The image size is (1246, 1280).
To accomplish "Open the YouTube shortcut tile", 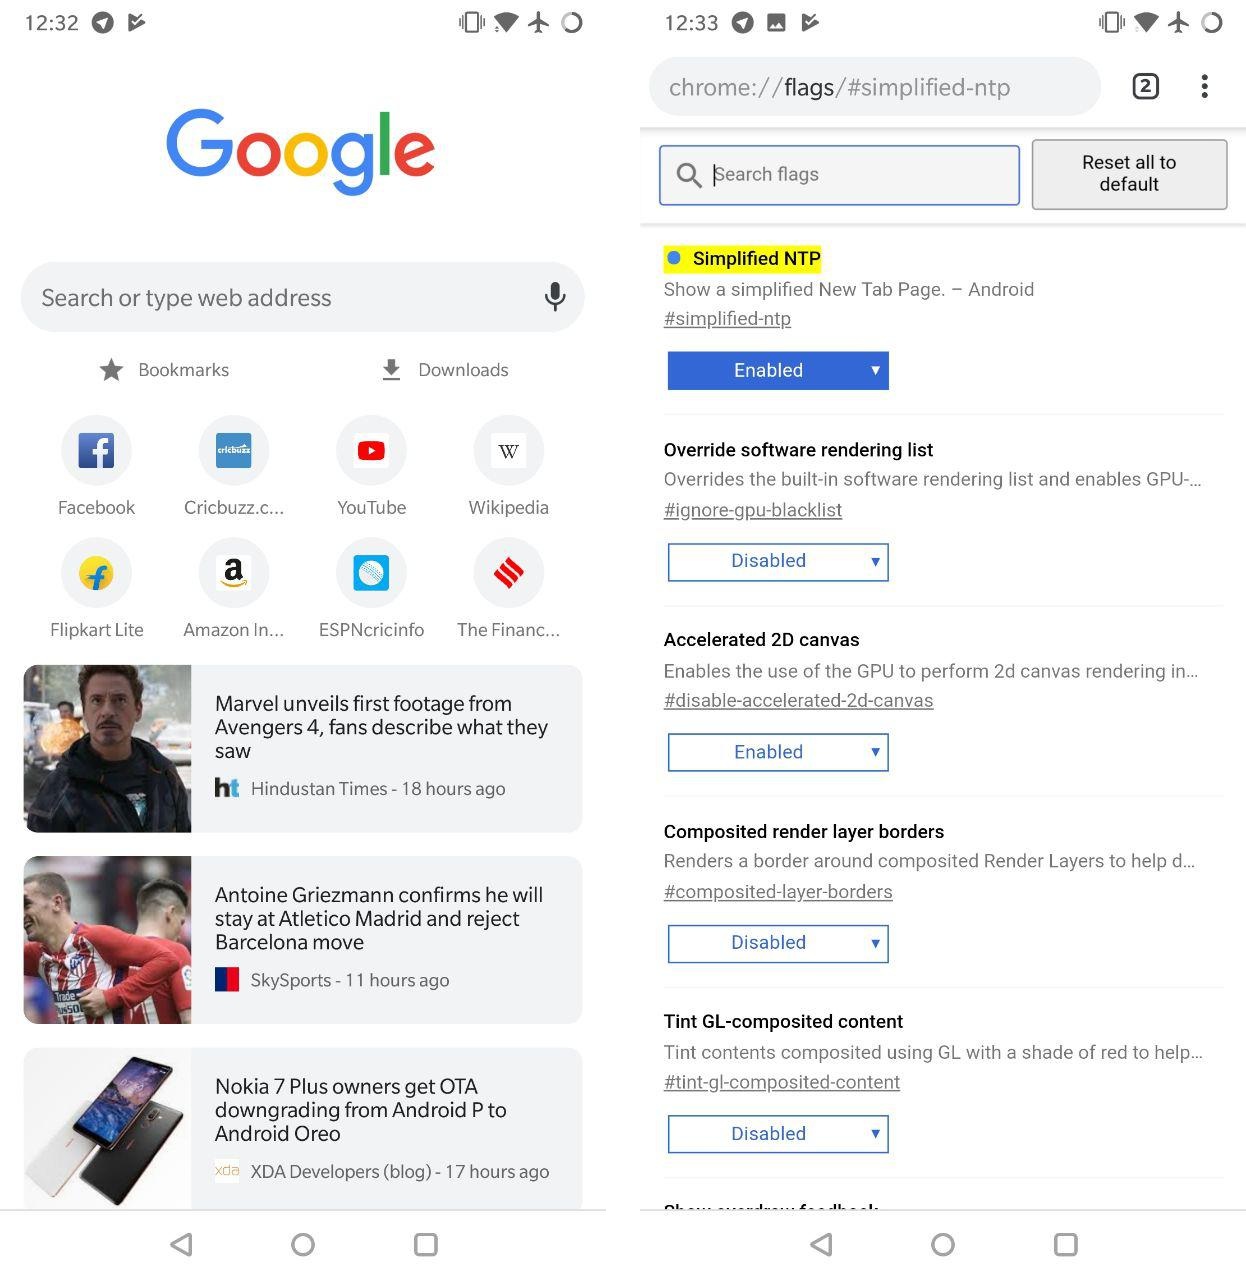I will [371, 467].
